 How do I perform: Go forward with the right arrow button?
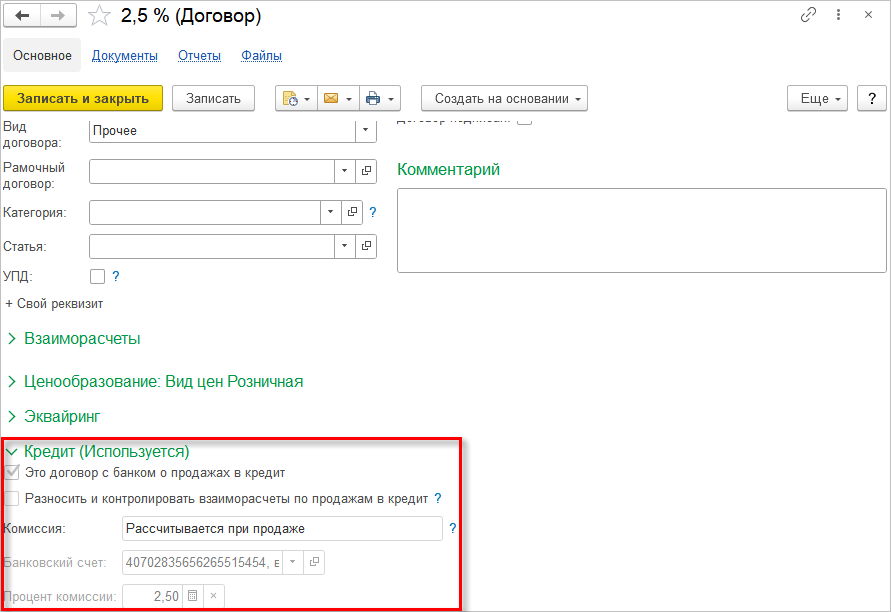pyautogui.click(x=58, y=15)
